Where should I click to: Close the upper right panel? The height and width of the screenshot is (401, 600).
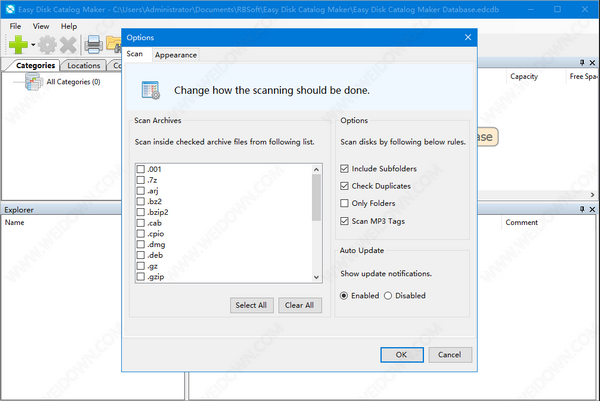coord(592,62)
